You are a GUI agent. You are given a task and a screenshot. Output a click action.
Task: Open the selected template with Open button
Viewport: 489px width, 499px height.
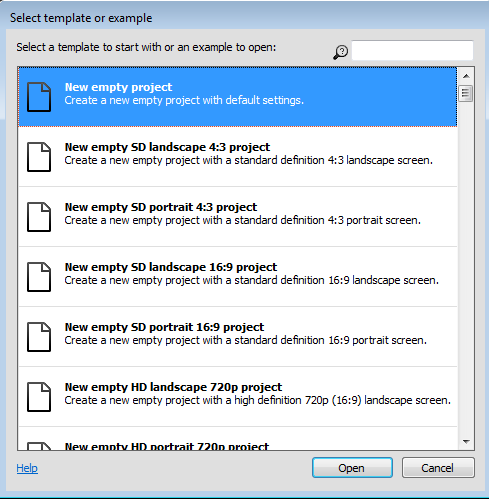click(352, 468)
